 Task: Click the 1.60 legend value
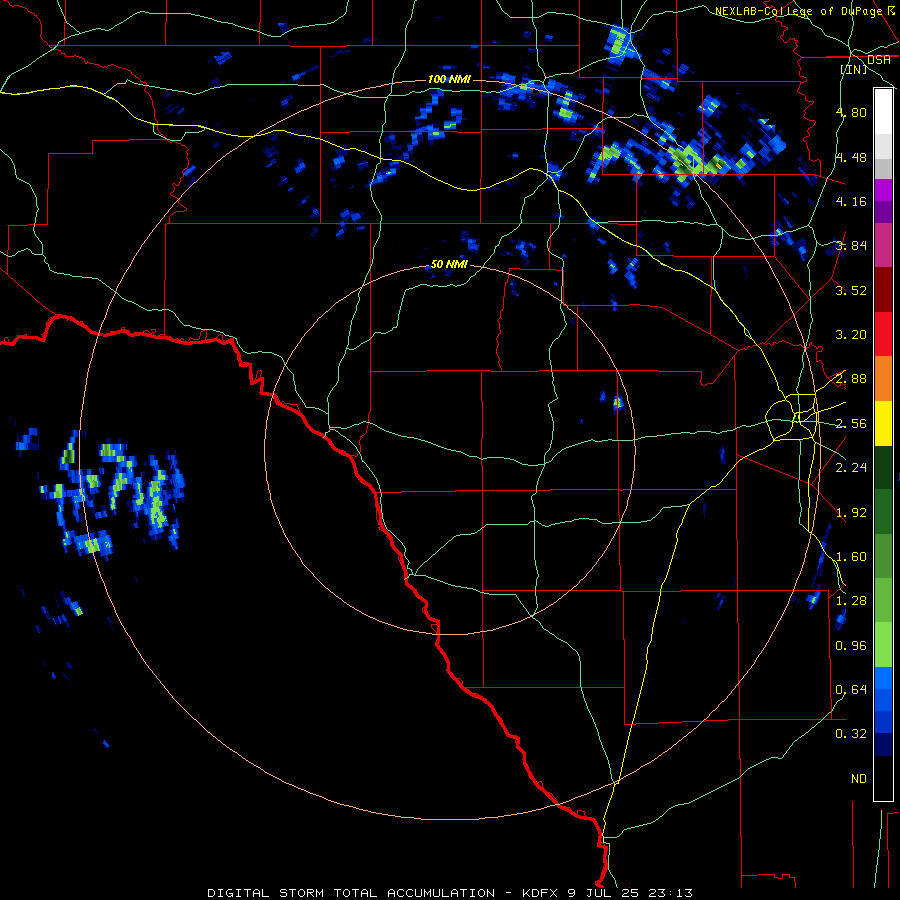tap(851, 557)
